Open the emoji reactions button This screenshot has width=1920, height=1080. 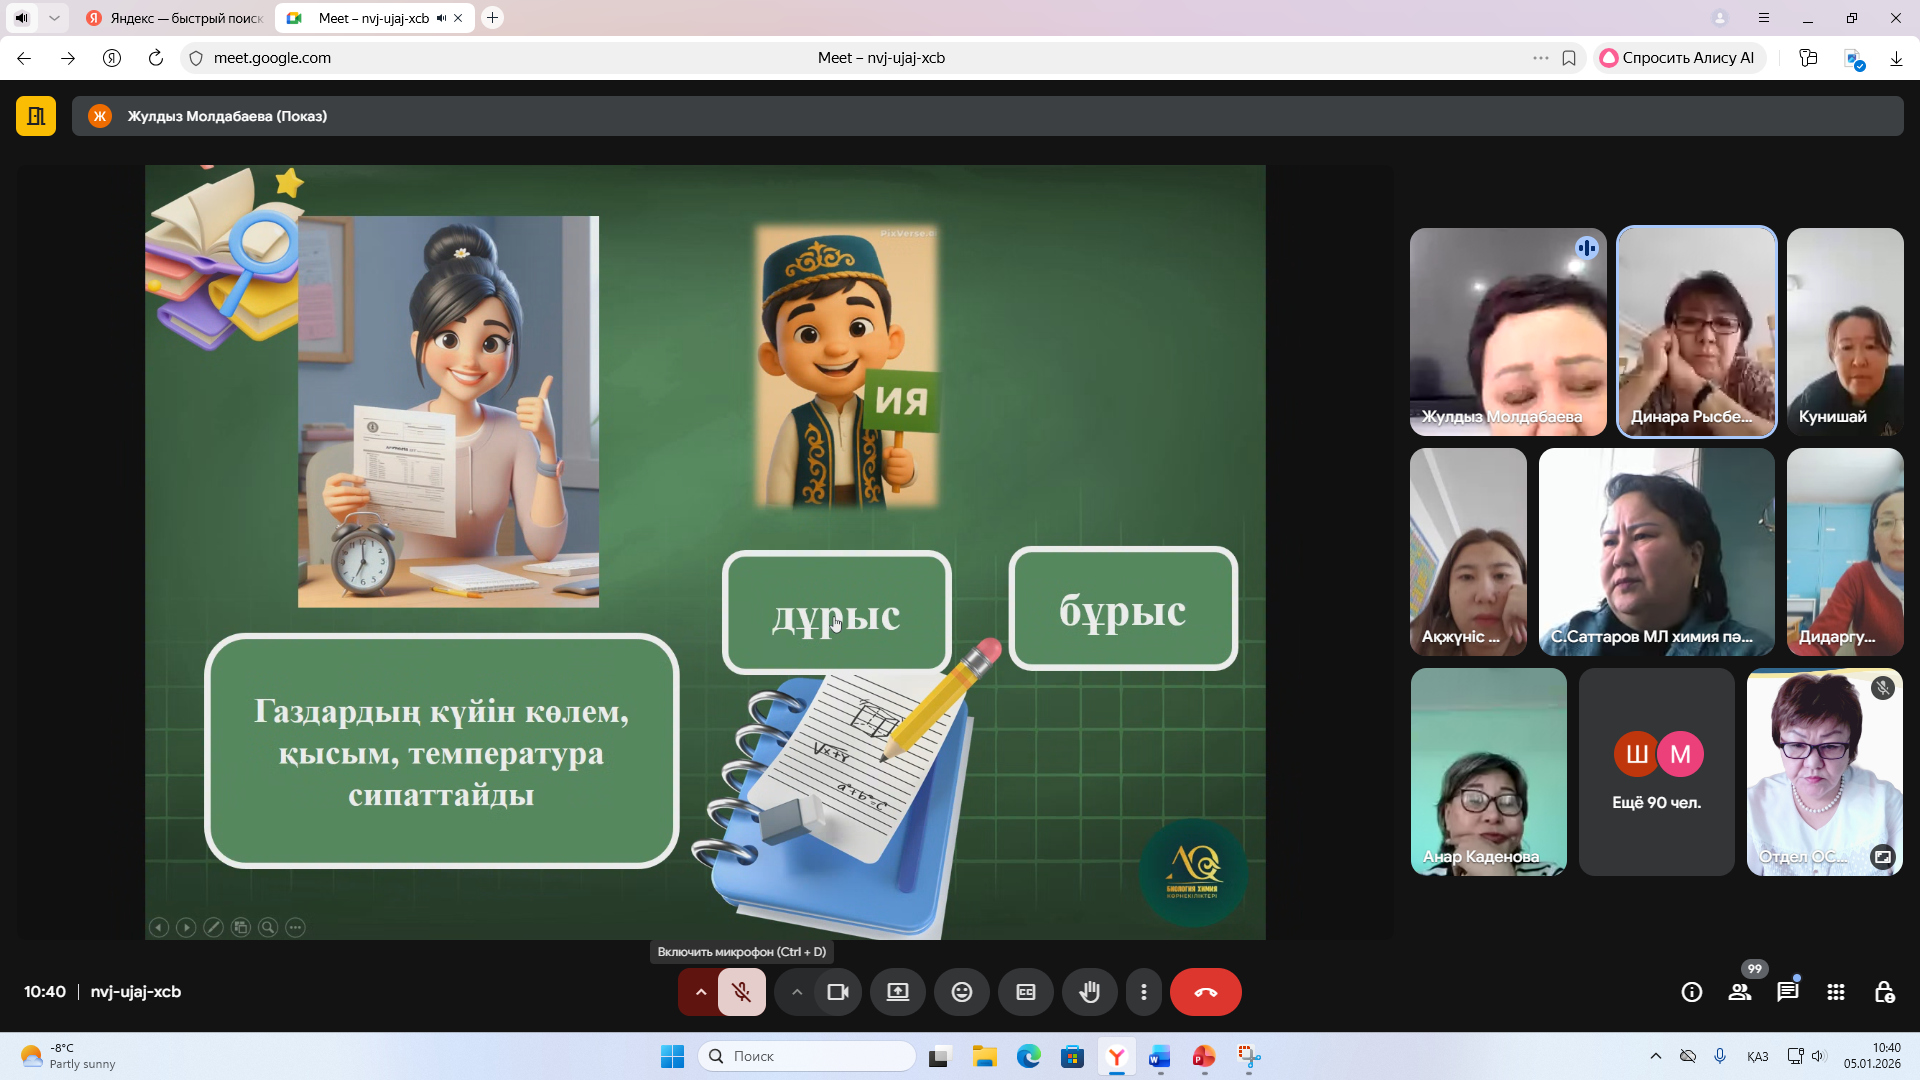(x=961, y=992)
